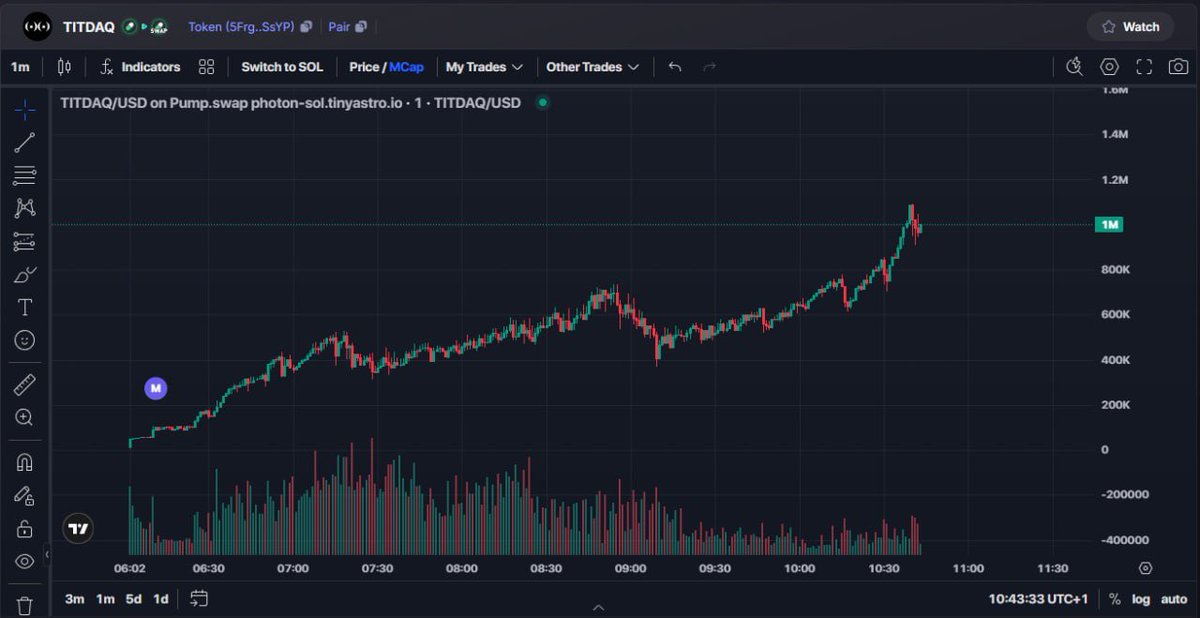1200x618 pixels.
Task: Click the Switch to SOL button
Action: pyautogui.click(x=282, y=67)
